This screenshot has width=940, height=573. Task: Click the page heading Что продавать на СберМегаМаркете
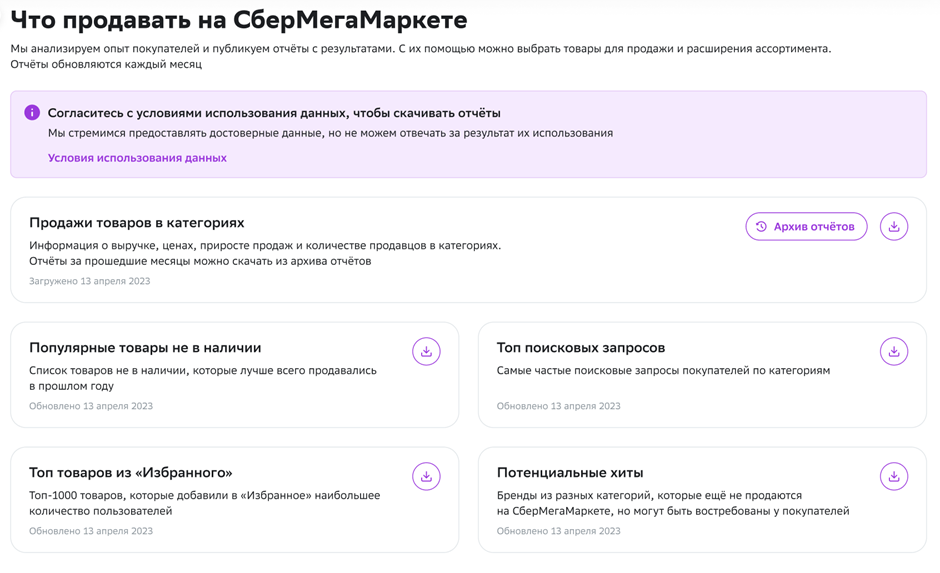coord(239,19)
